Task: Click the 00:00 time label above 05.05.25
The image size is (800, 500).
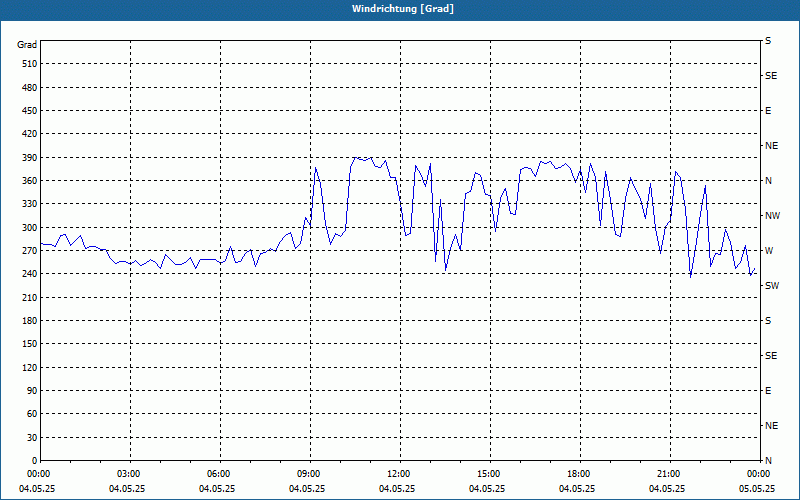Action: 759,474
